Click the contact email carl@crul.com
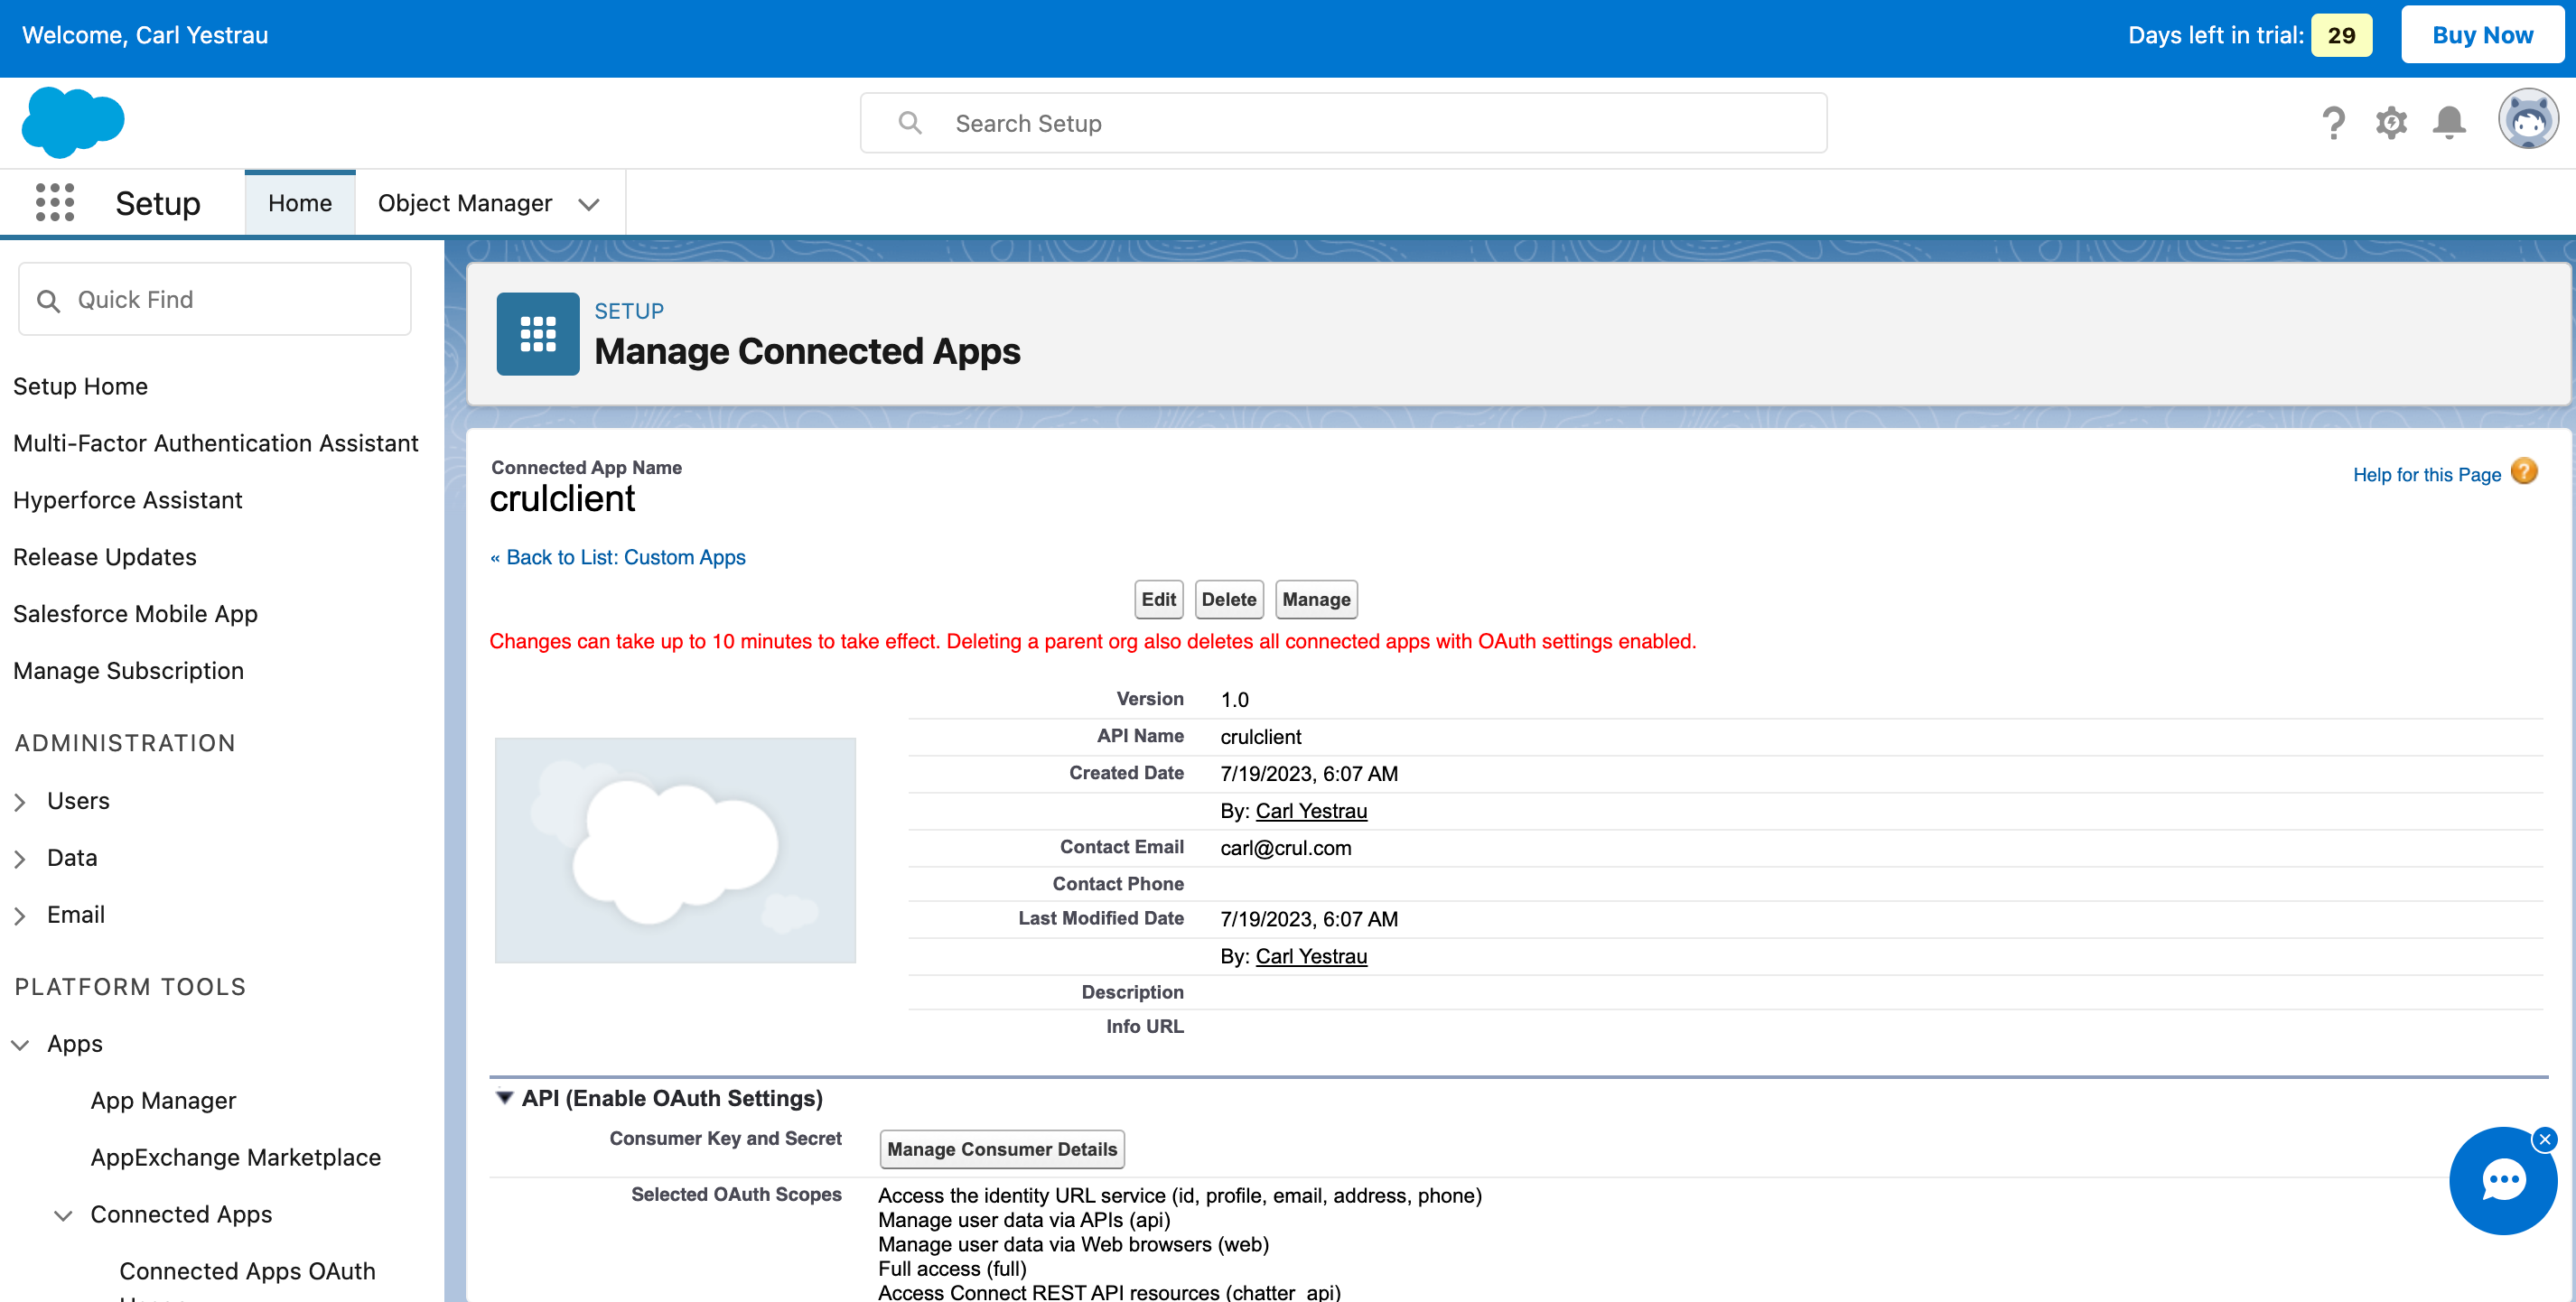This screenshot has height=1302, width=2576. point(1285,848)
